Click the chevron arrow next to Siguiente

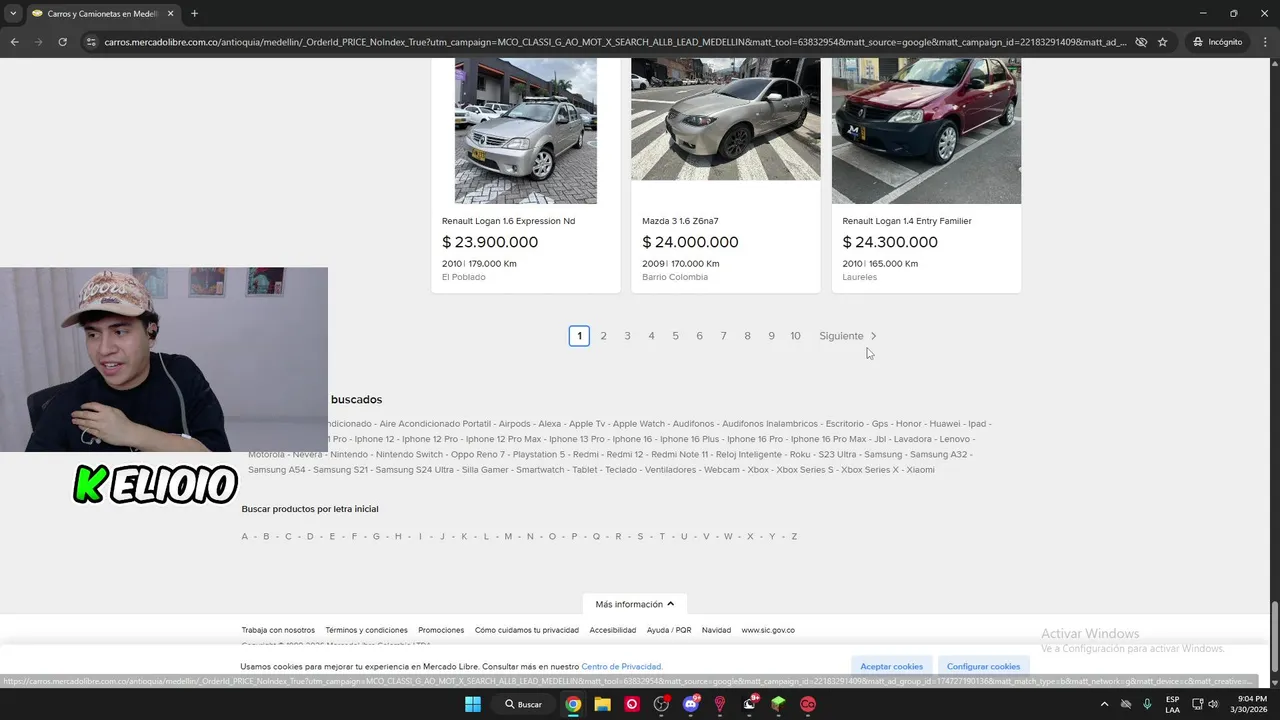click(873, 336)
